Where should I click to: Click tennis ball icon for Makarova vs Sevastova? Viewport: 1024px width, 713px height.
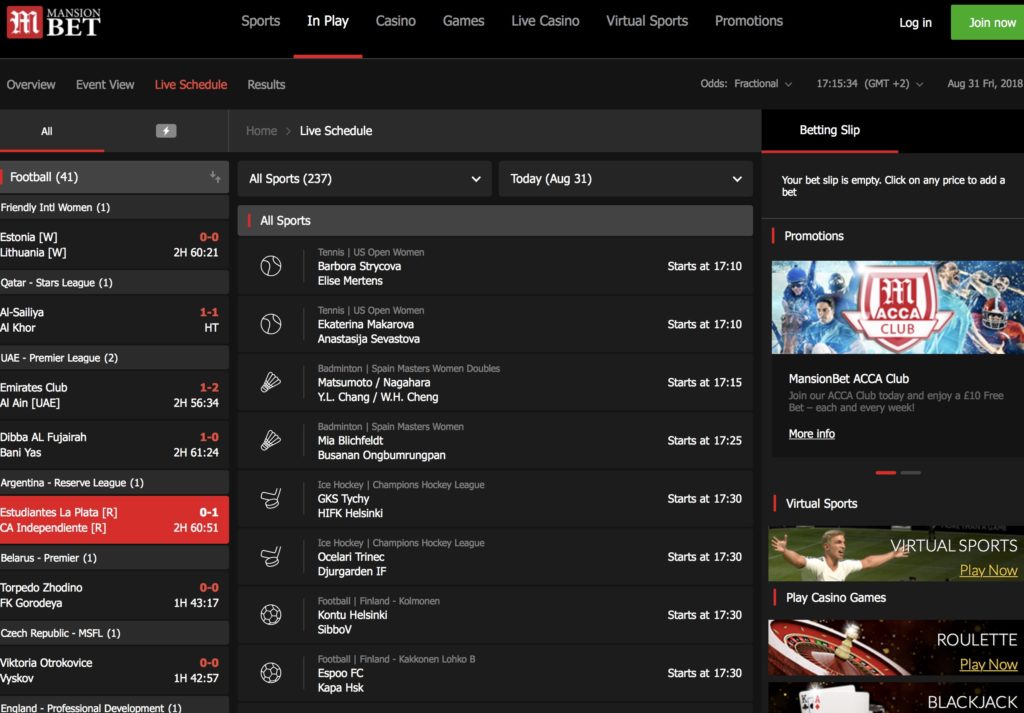[x=271, y=325]
